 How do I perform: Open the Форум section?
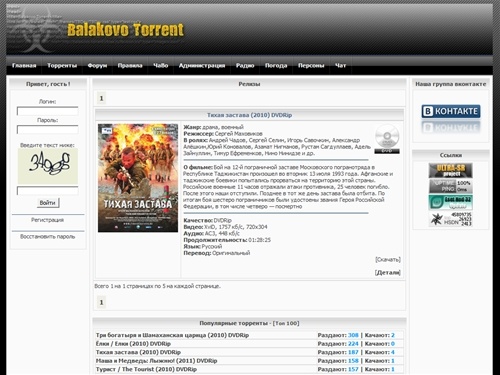[x=97, y=66]
